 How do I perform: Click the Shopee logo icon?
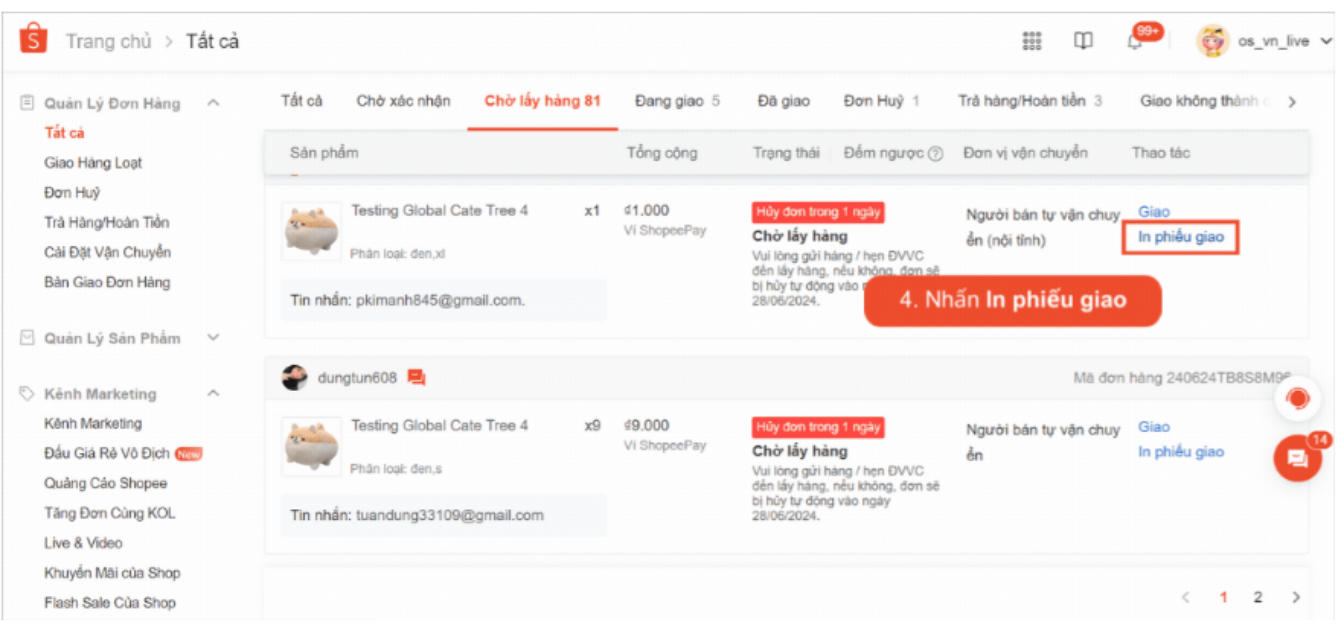[x=33, y=40]
